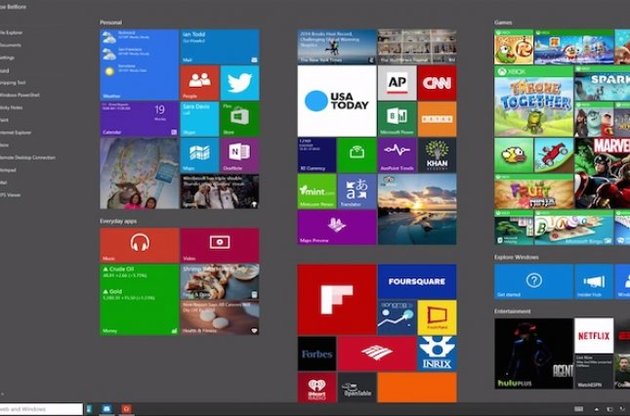Open the Throne Together game tile
This screenshot has height=416, width=630.
[x=534, y=99]
